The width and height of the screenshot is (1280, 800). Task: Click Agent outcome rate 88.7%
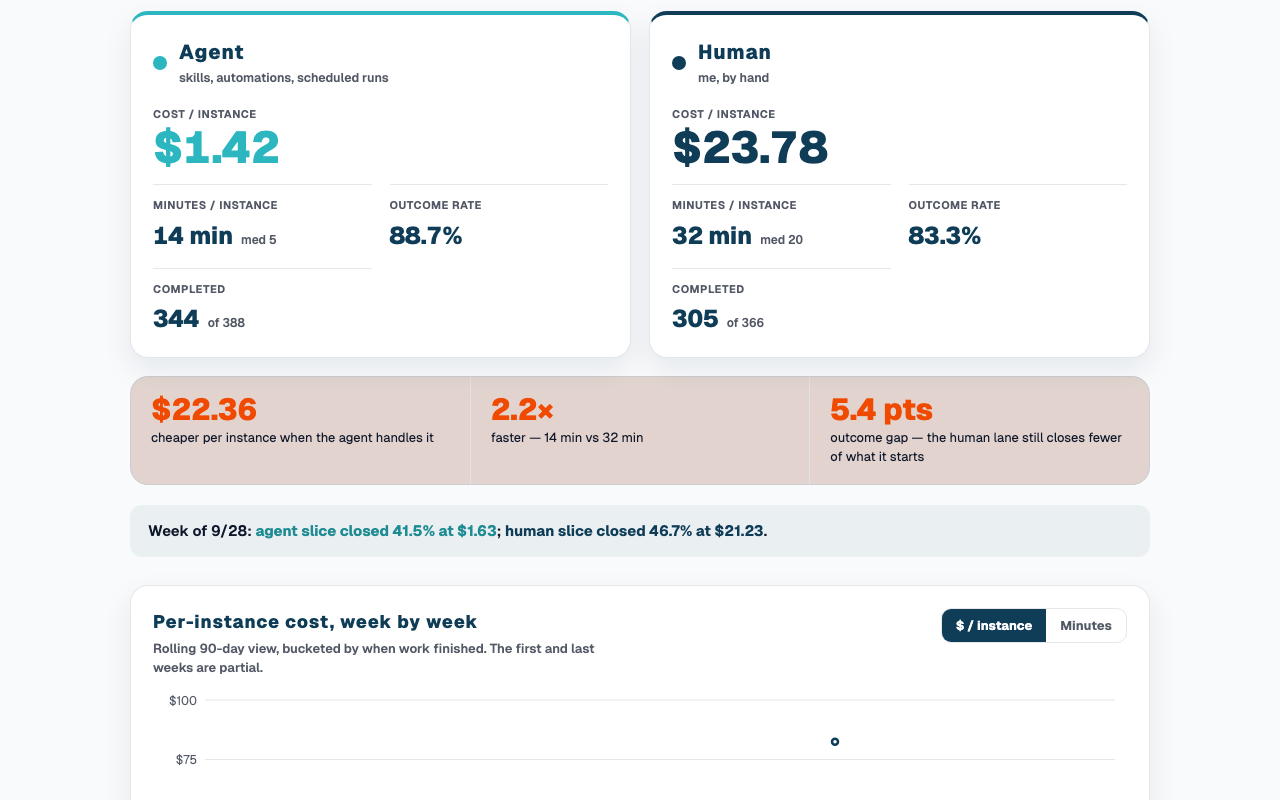pos(426,236)
